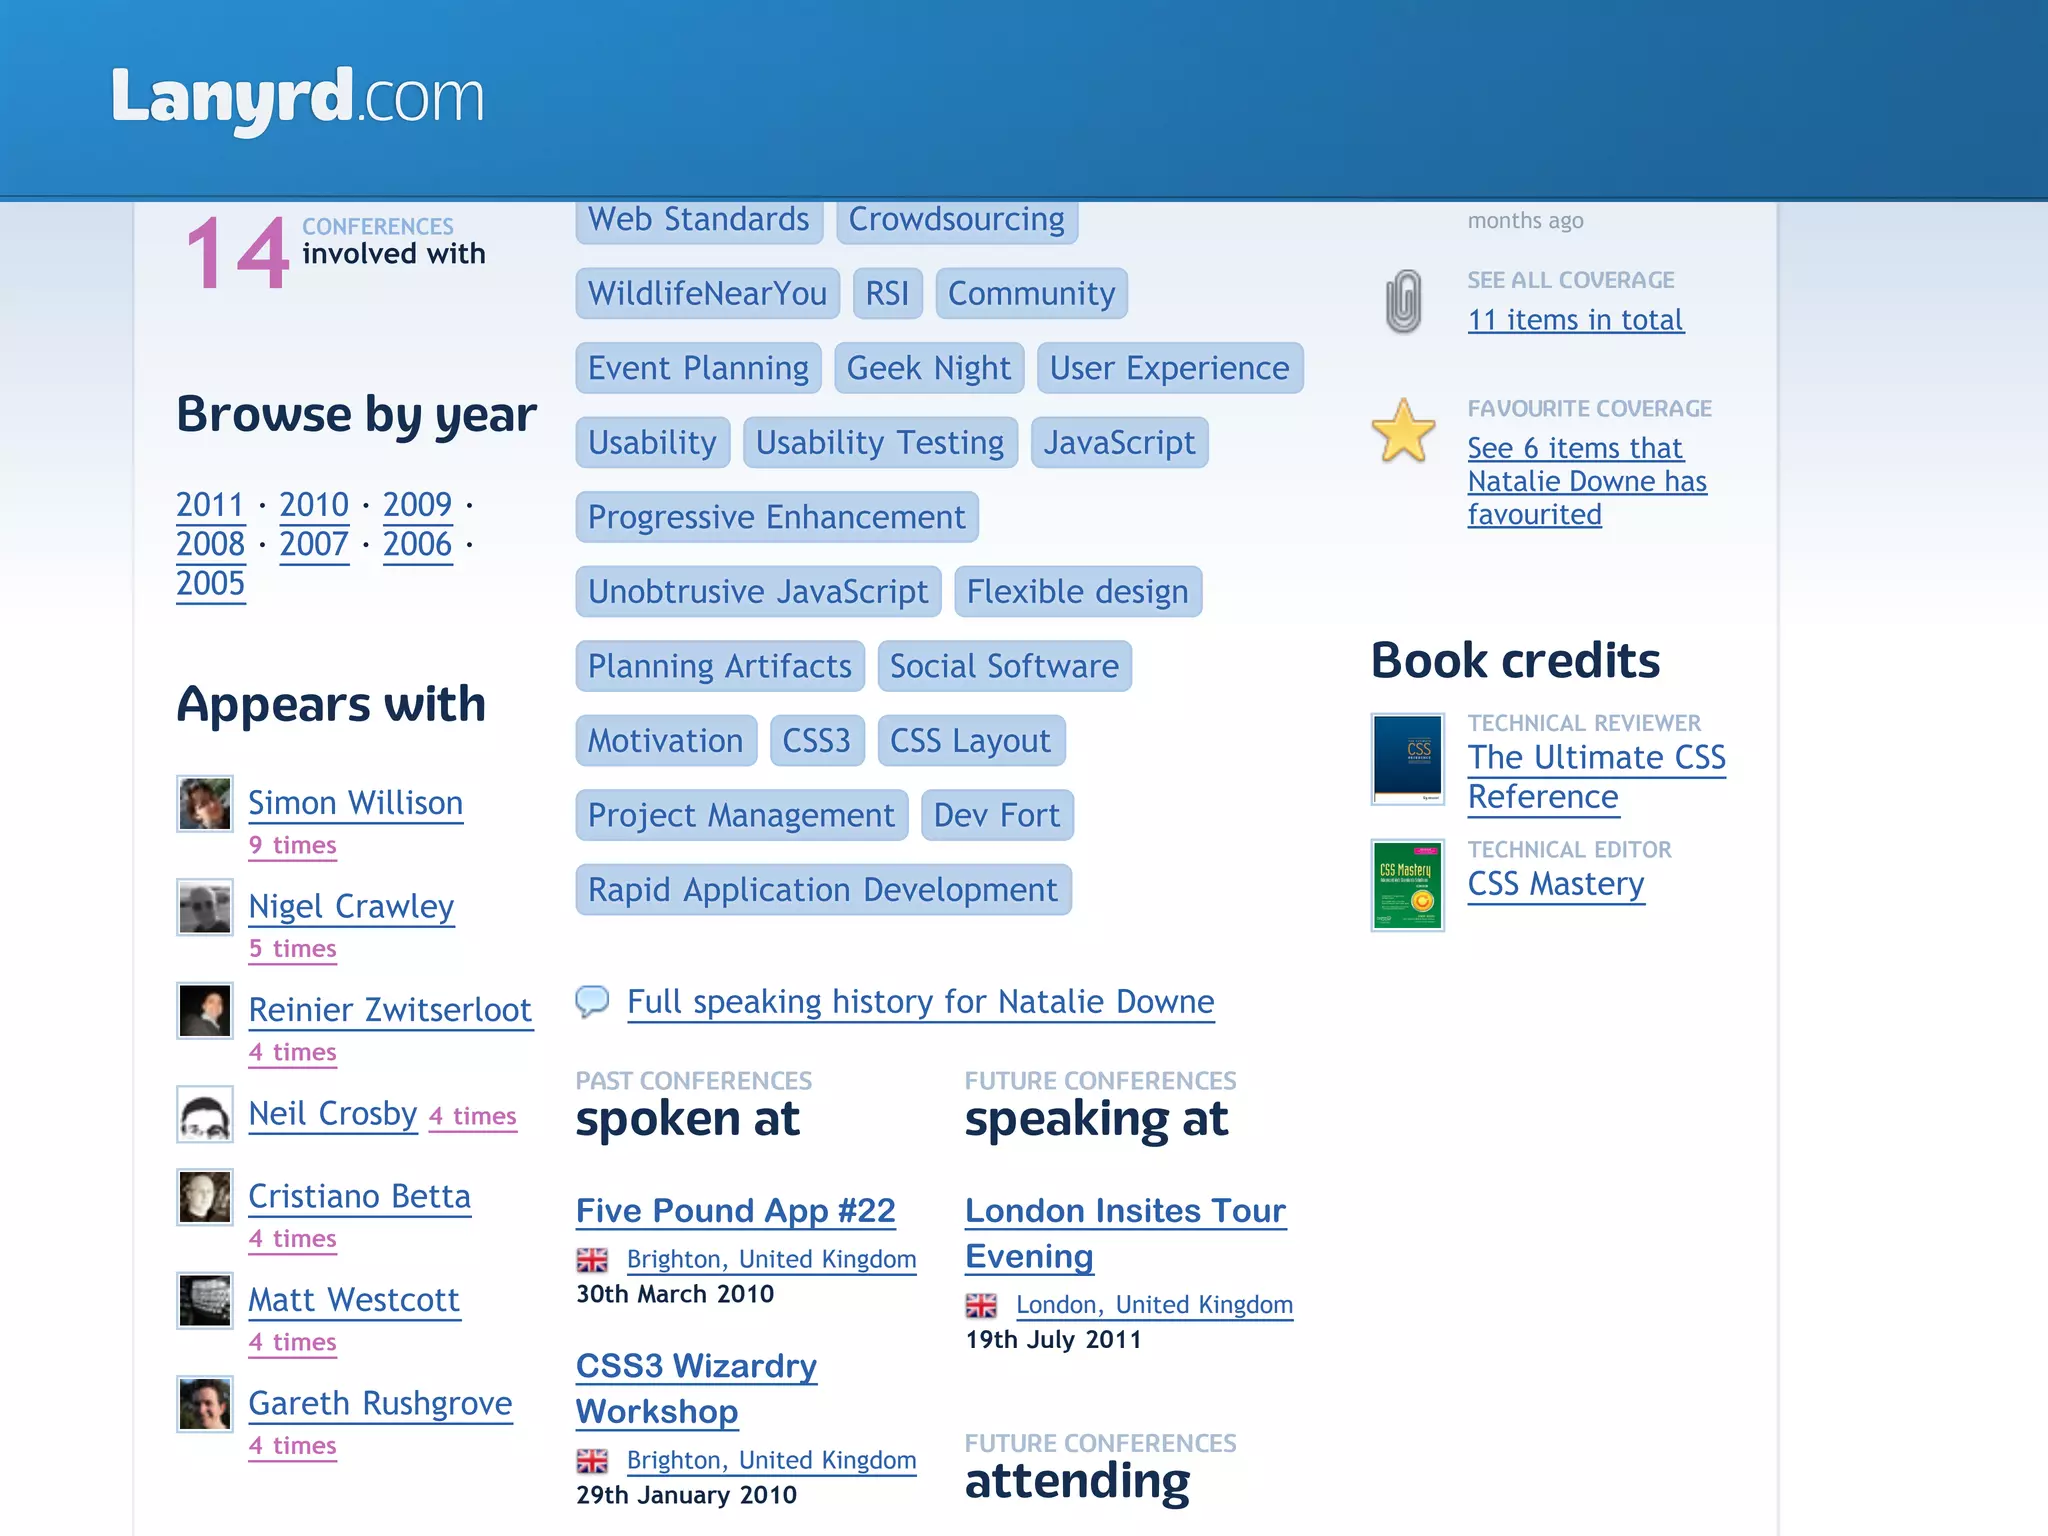Screen dimensions: 2048x1536
Task: Select the Unobtrusive JavaScript tag
Action: [759, 591]
